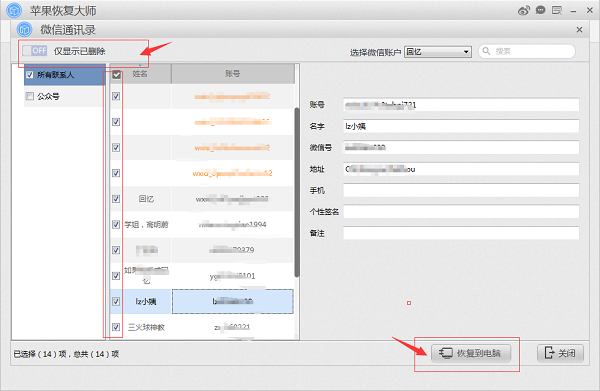Screen dimensions: 600x391
Task: Uncheck the first contact row checkbox
Action: pyautogui.click(x=116, y=96)
